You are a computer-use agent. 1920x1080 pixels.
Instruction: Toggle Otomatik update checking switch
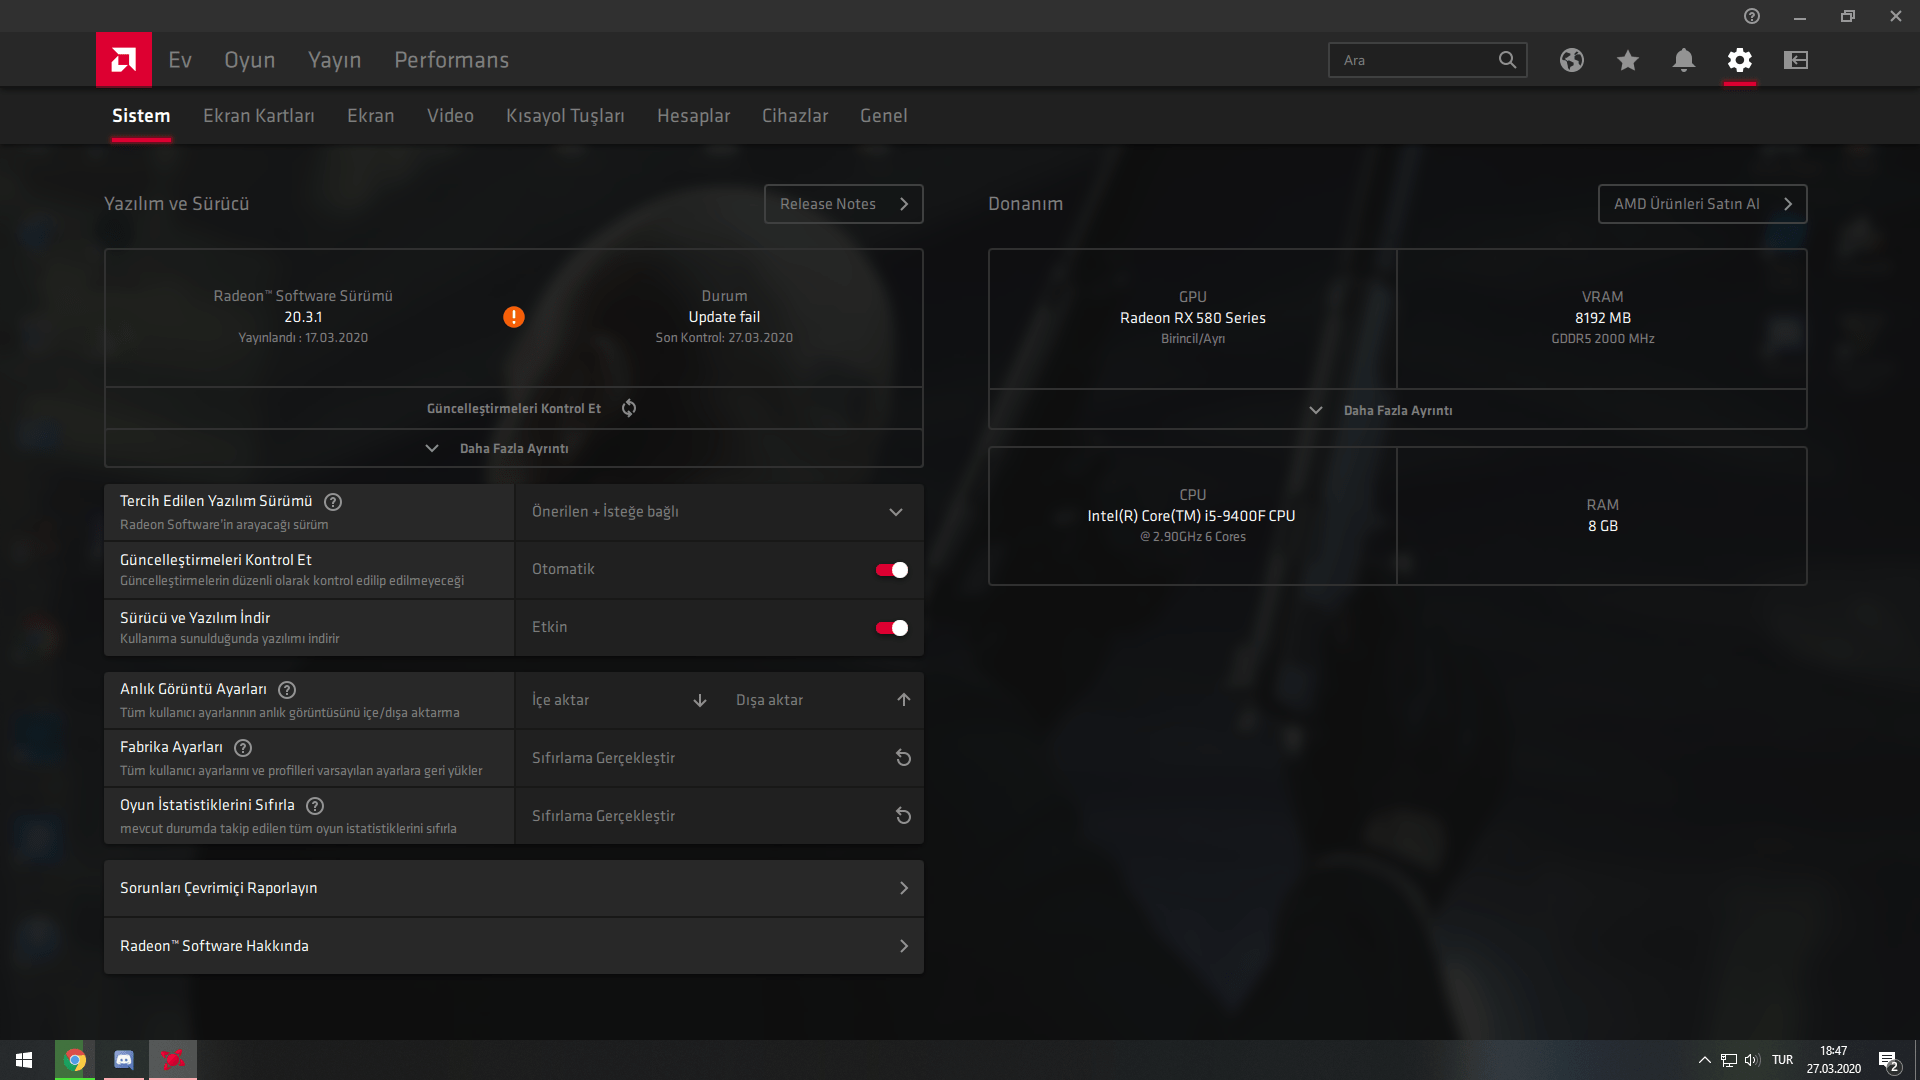tap(891, 570)
